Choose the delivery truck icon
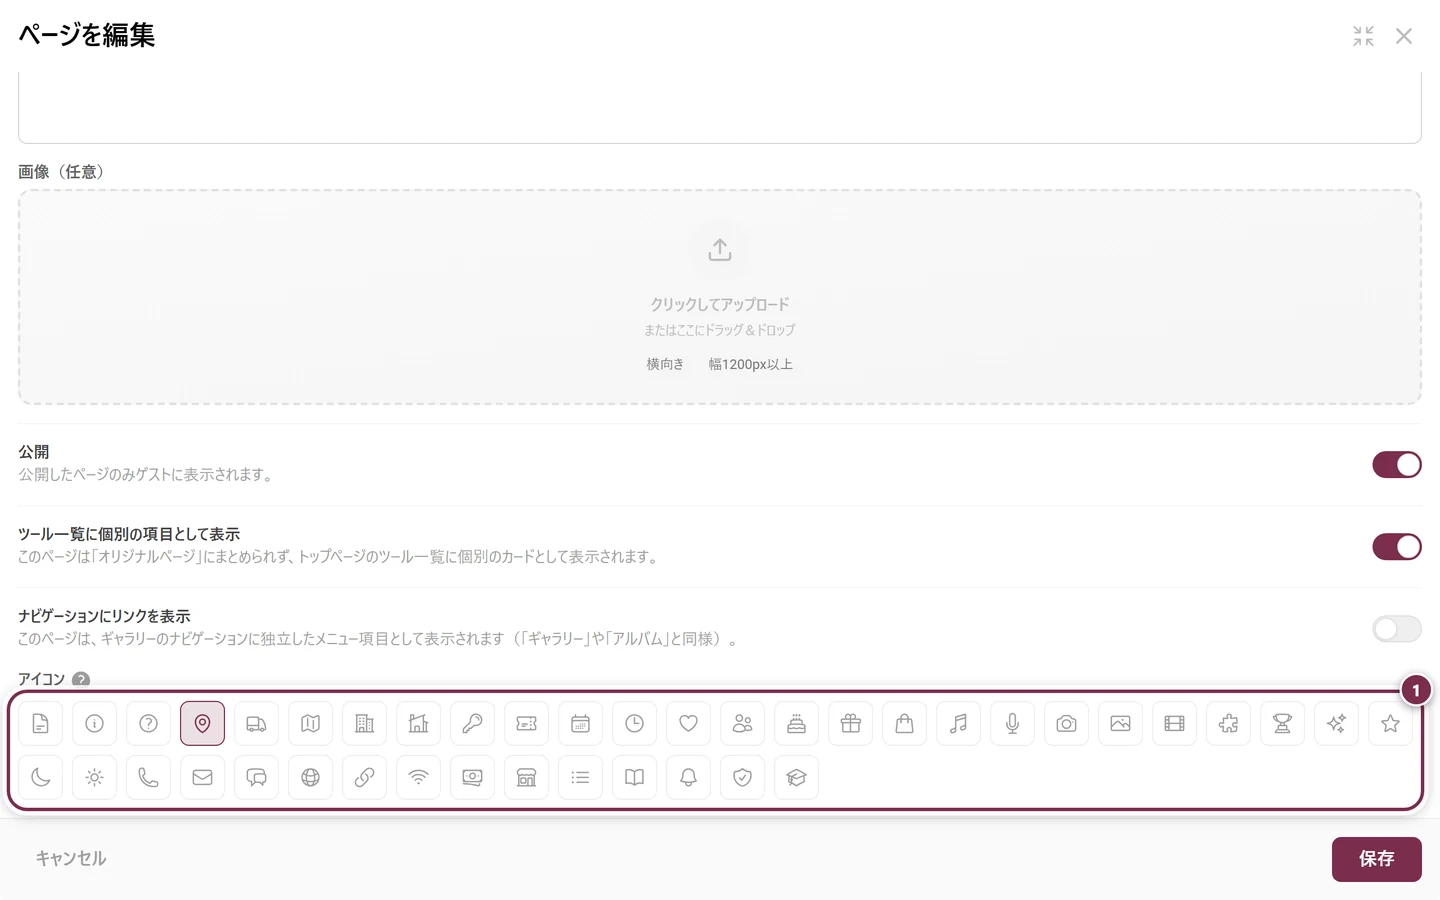Viewport: 1440px width, 900px height. click(x=256, y=723)
